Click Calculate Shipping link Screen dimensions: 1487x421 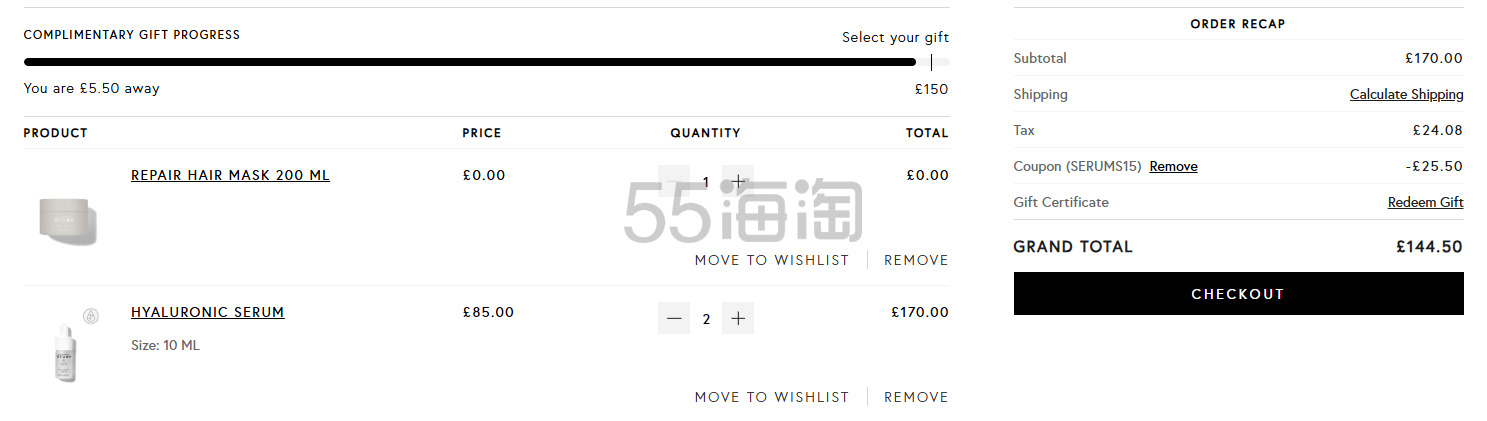[1406, 94]
